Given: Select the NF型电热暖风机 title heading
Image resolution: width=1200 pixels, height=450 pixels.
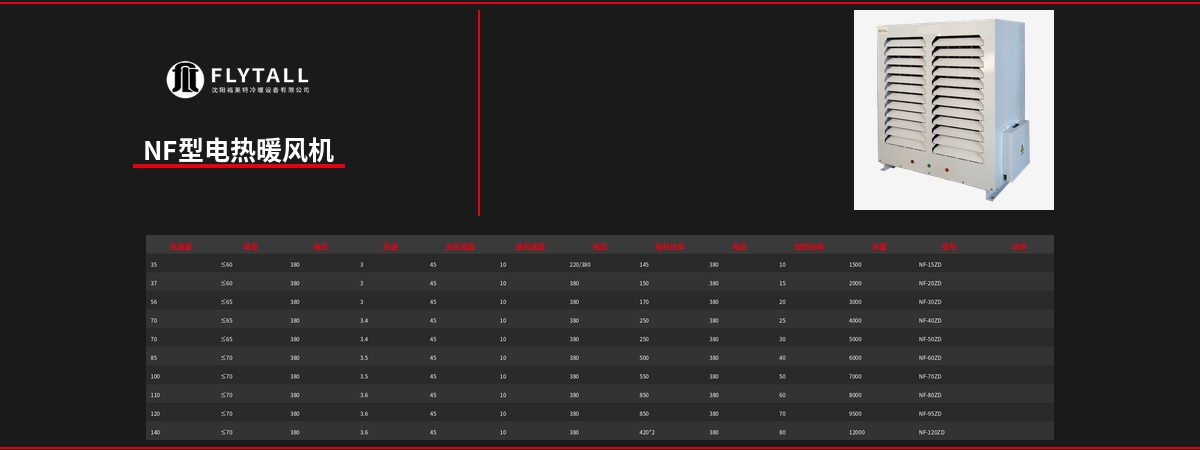Looking at the screenshot, I should 239,150.
